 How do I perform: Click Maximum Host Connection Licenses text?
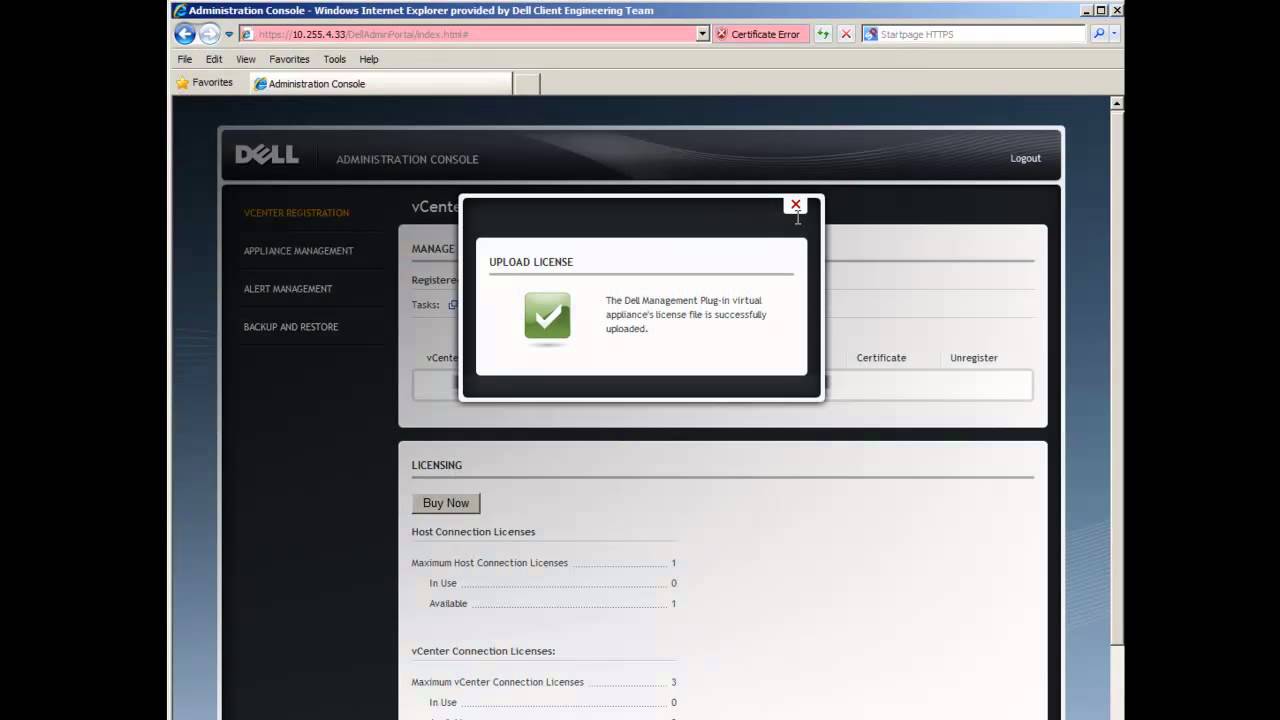click(490, 563)
